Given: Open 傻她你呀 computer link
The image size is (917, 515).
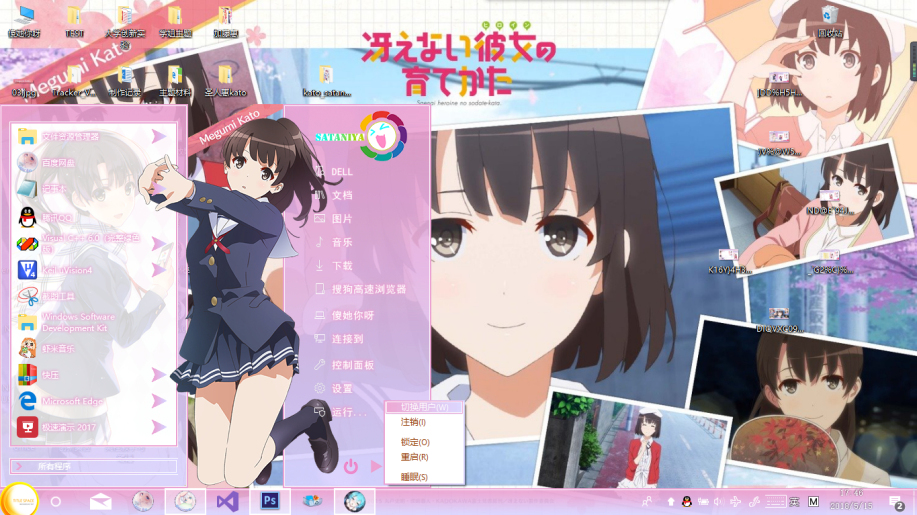Looking at the screenshot, I should (x=344, y=315).
